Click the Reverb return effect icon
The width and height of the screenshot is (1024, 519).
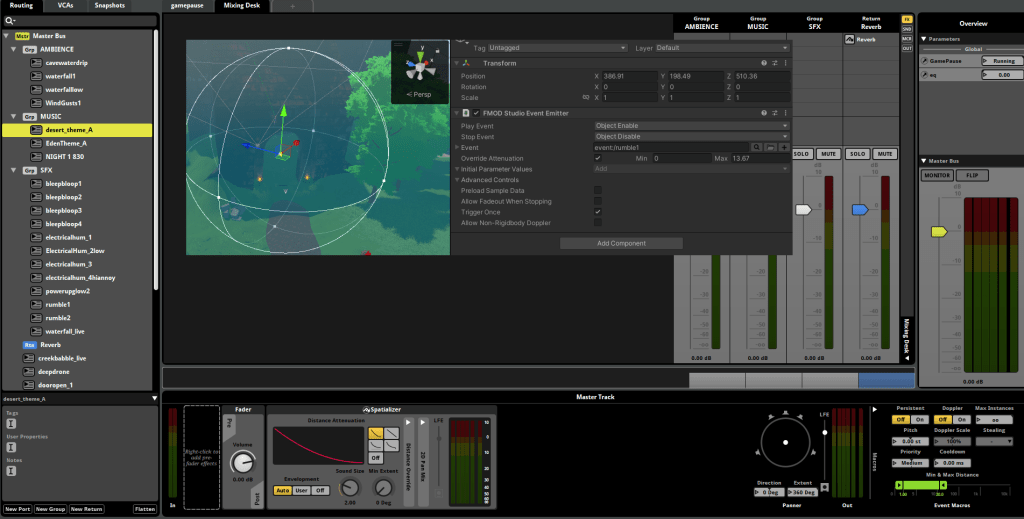click(x=849, y=40)
